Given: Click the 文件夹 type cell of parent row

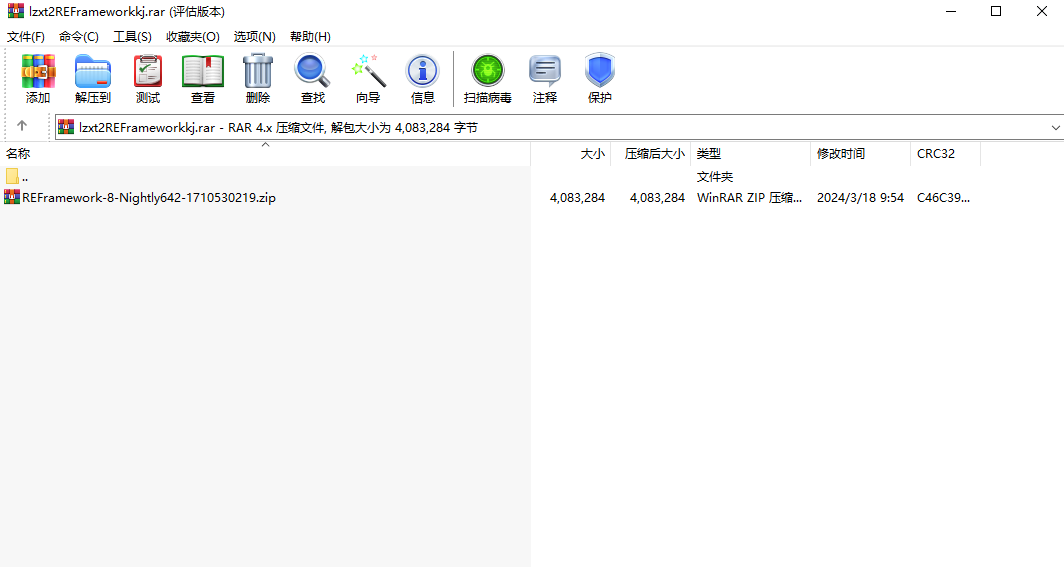Looking at the screenshot, I should (715, 177).
